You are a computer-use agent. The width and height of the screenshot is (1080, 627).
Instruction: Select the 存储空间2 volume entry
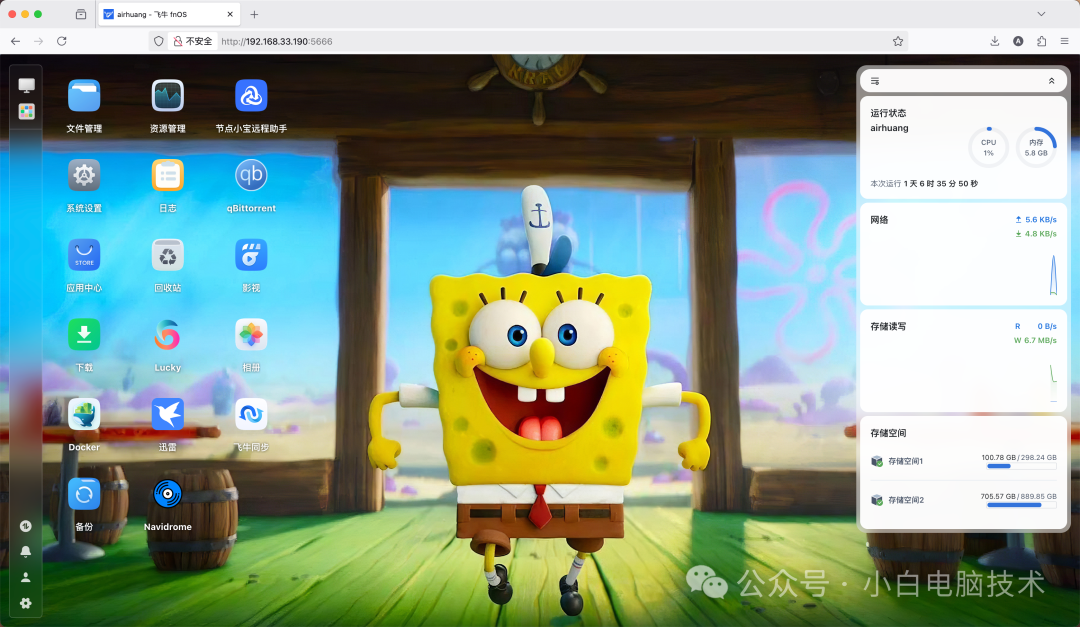963,500
